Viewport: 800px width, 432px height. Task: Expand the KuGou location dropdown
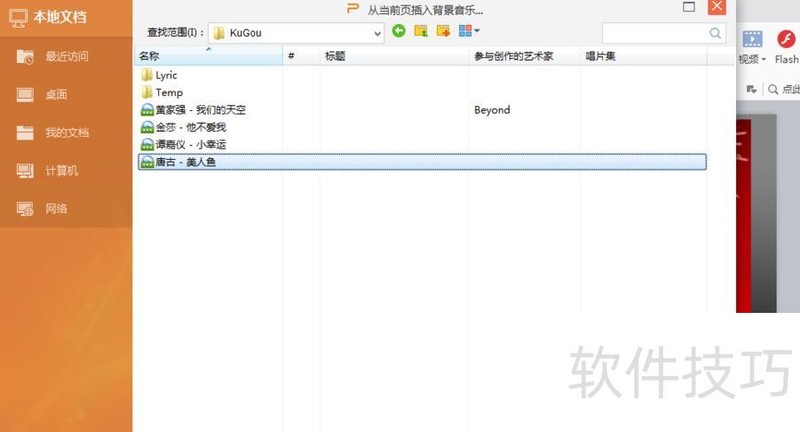tap(377, 34)
